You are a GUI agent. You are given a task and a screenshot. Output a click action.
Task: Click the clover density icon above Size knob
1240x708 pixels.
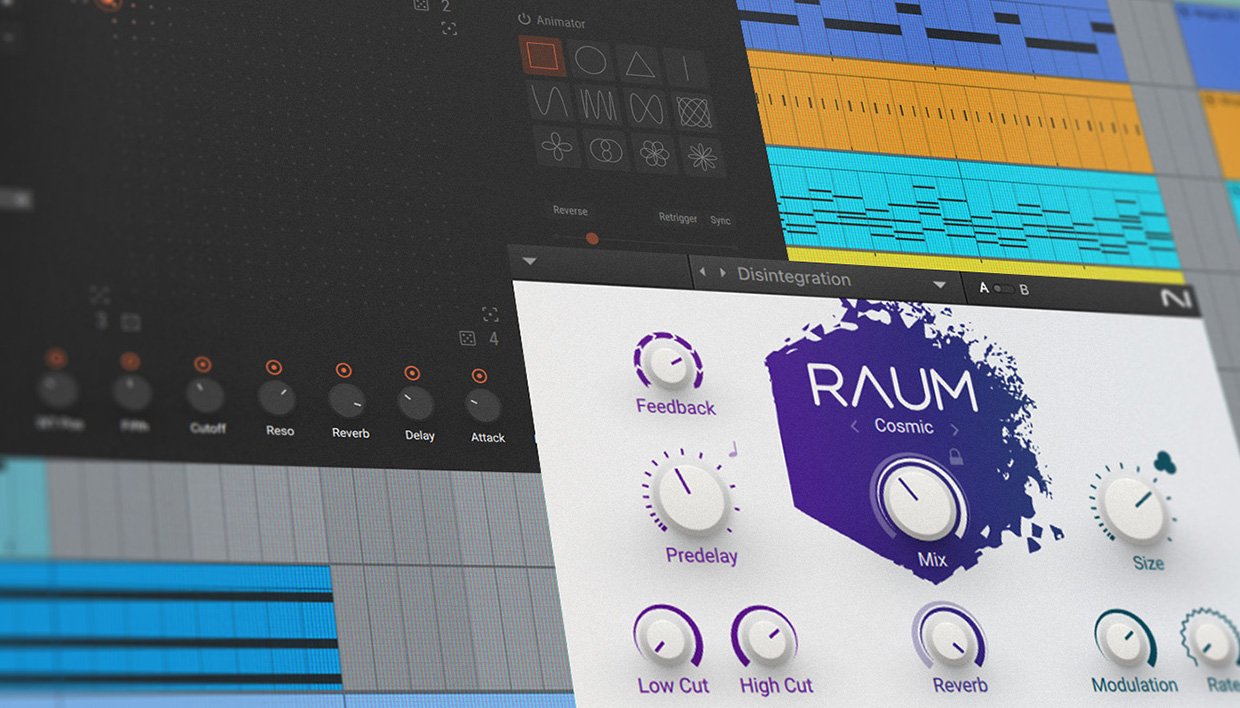coord(1164,462)
